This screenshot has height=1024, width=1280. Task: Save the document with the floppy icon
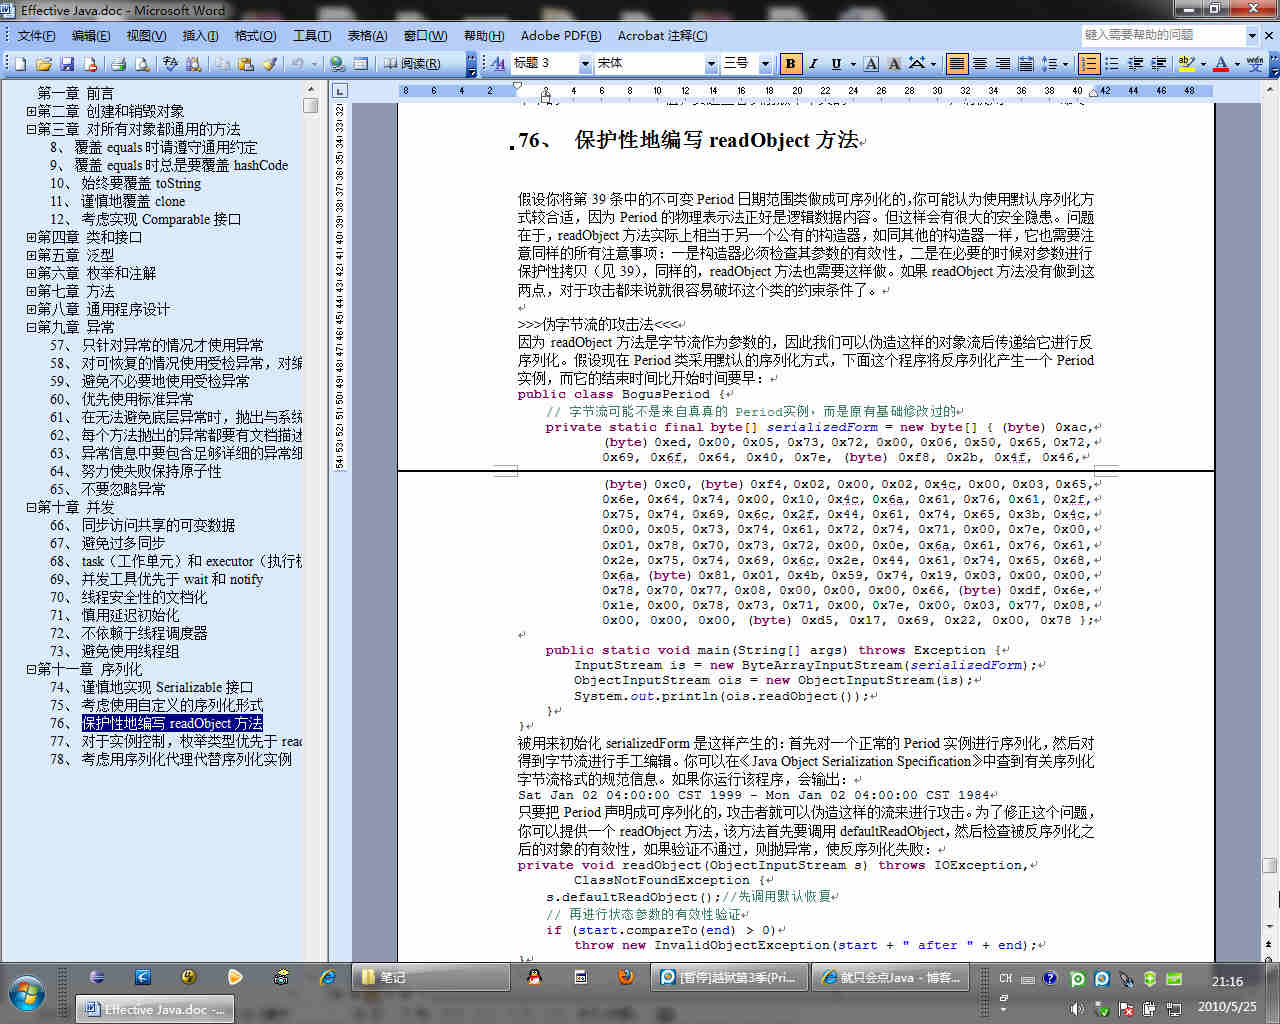(67, 64)
